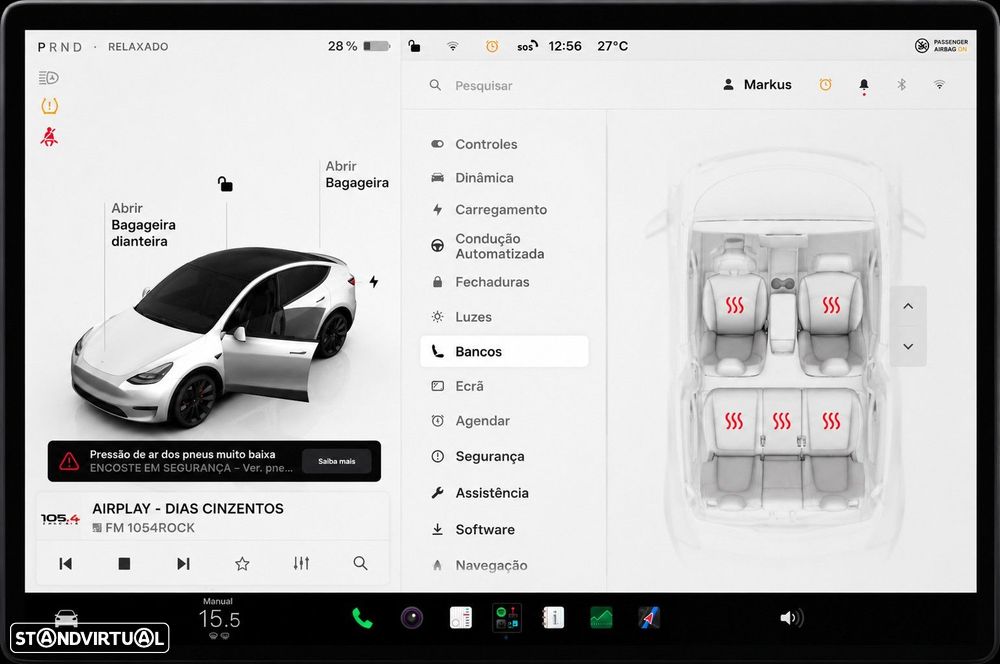Toggle the driver front-left seat heater
1000x664 pixels.
735,306
